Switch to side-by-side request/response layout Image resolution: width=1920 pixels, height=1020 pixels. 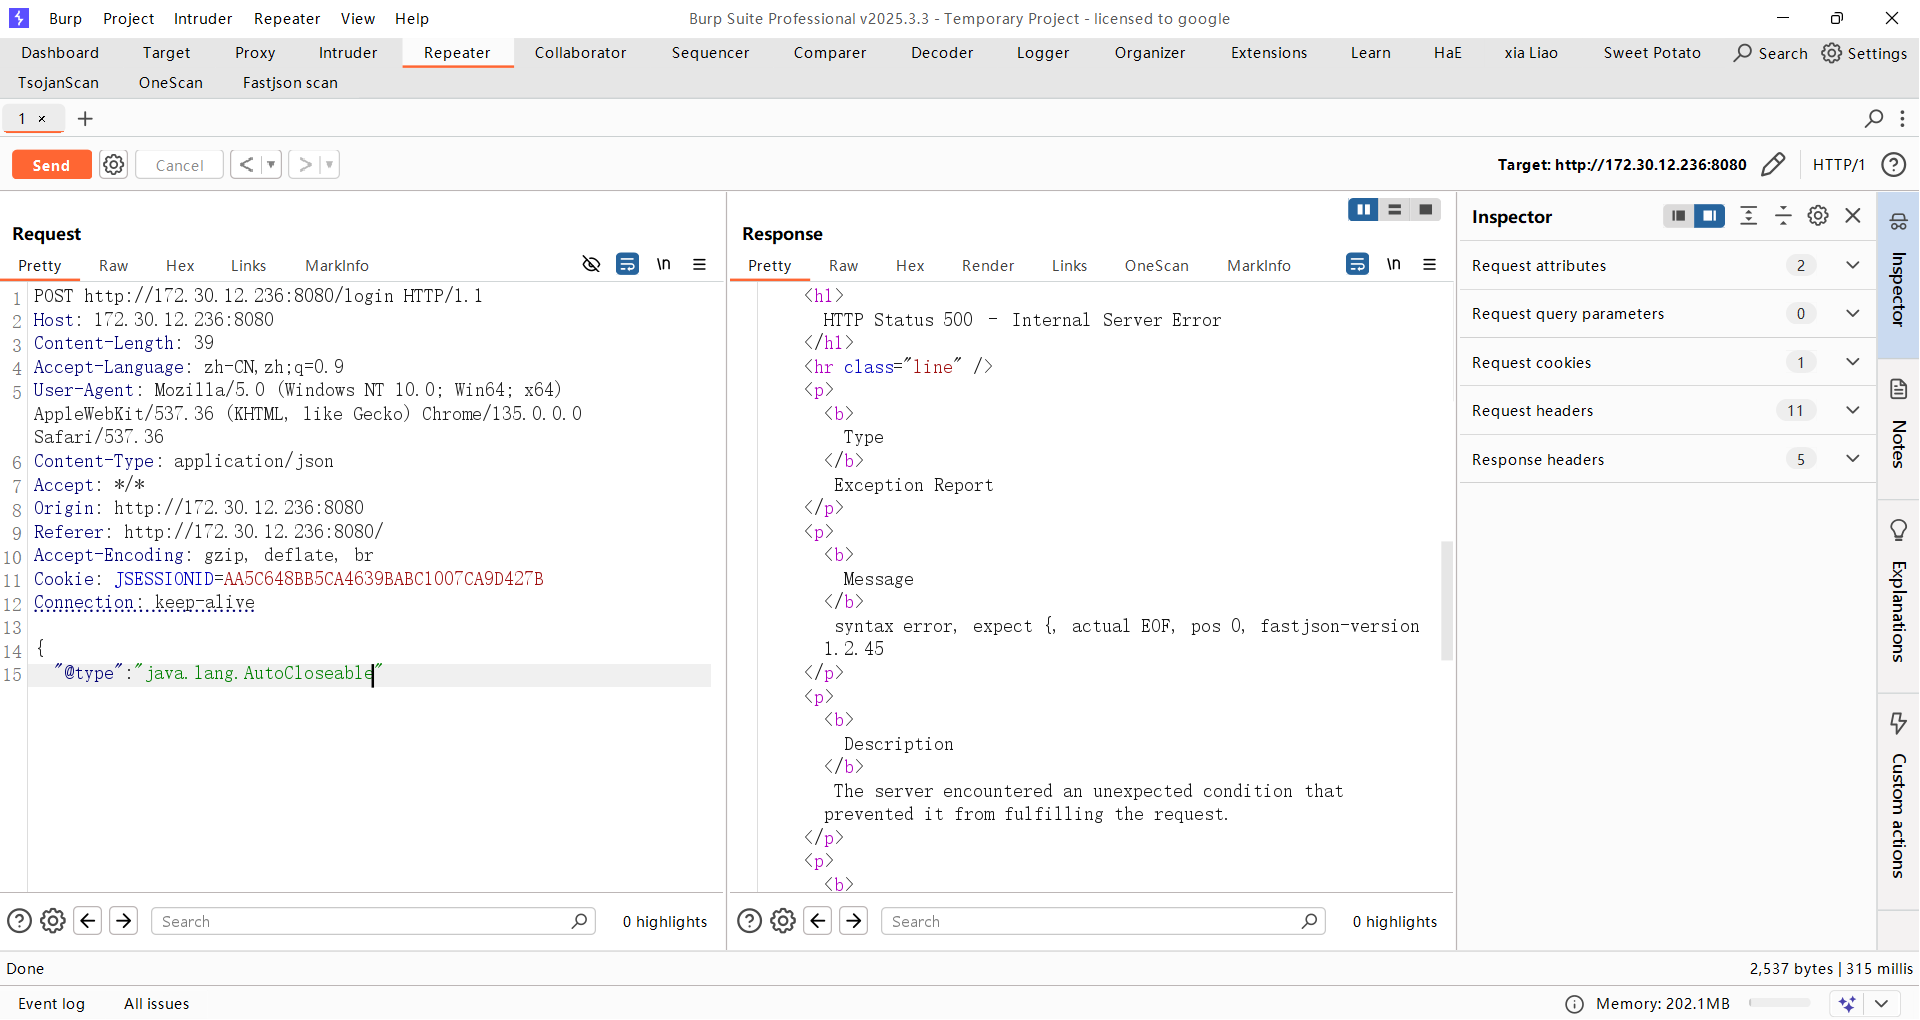pos(1363,210)
